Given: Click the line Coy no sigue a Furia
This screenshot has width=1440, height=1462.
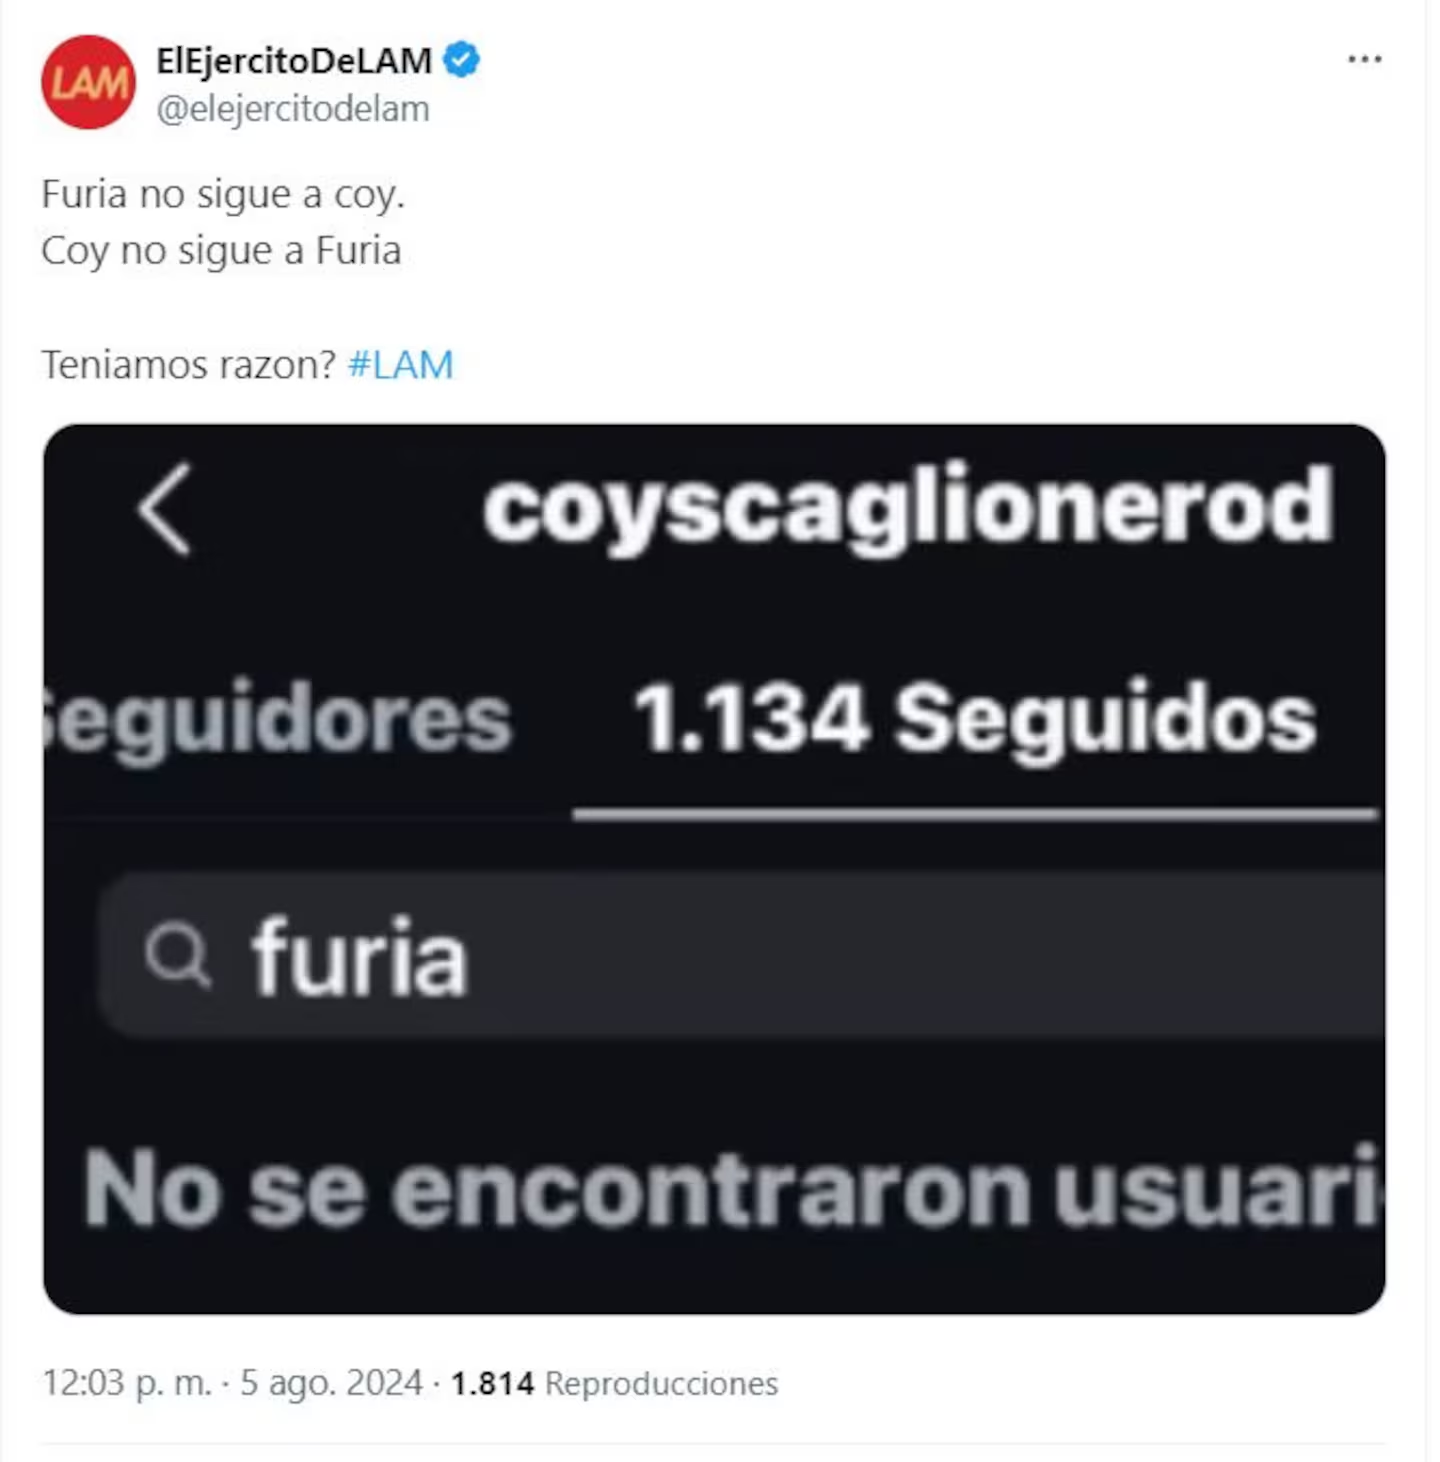Looking at the screenshot, I should coord(221,251).
